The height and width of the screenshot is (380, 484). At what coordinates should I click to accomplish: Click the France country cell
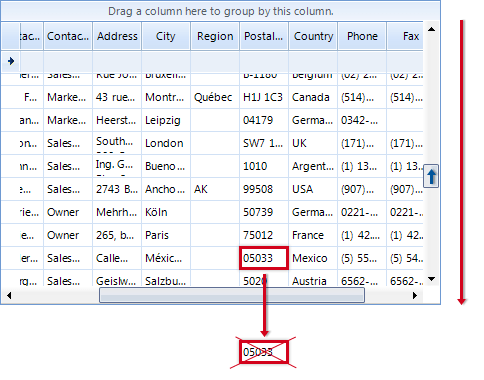click(x=313, y=235)
